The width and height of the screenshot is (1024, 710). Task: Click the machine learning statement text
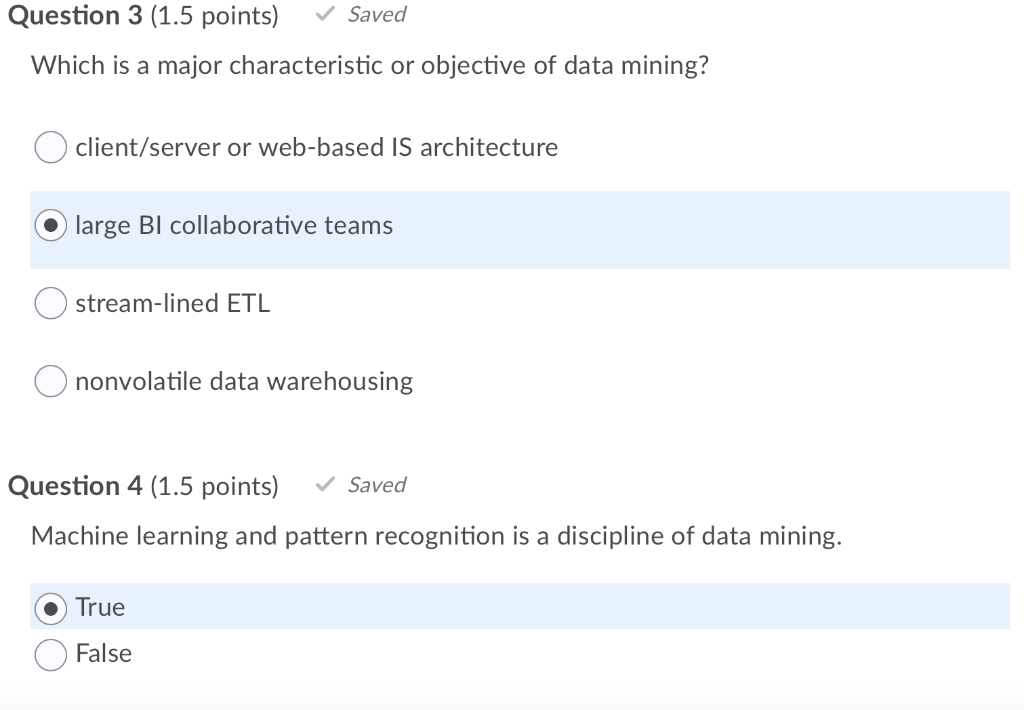[438, 536]
